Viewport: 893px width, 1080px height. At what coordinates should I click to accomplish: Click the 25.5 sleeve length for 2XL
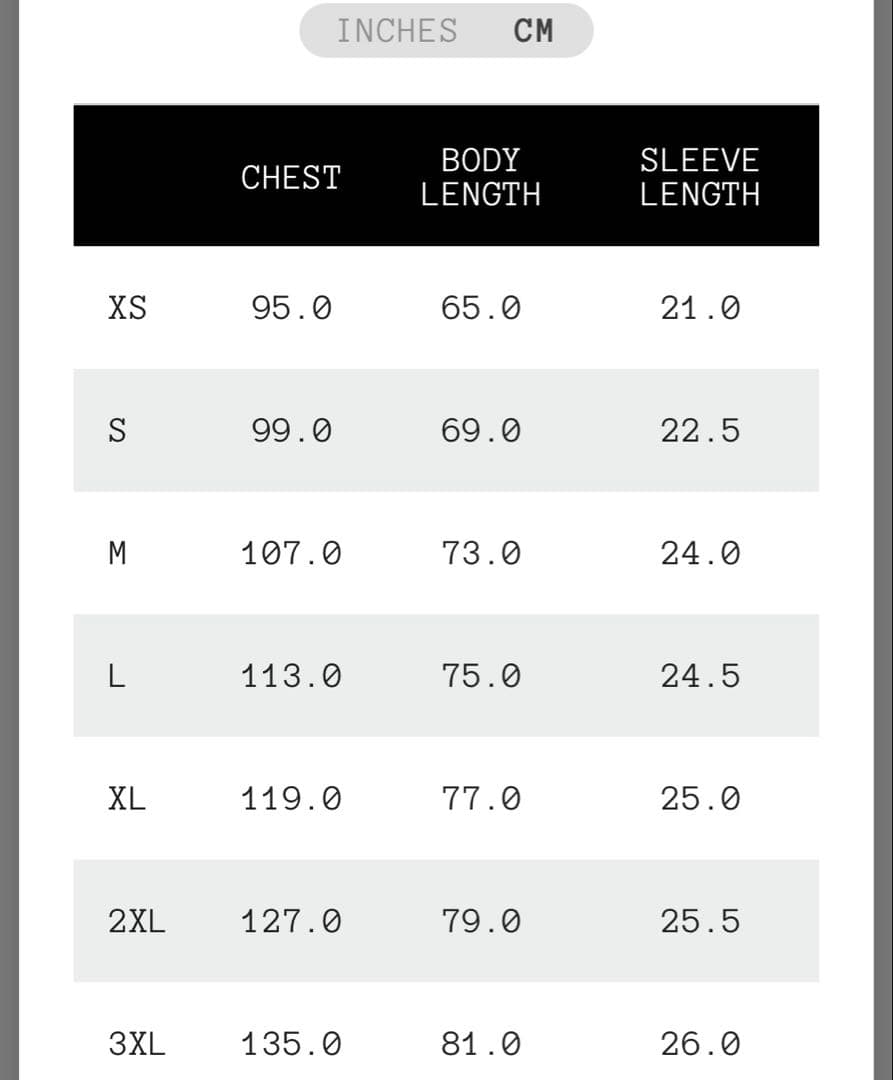[x=700, y=921]
